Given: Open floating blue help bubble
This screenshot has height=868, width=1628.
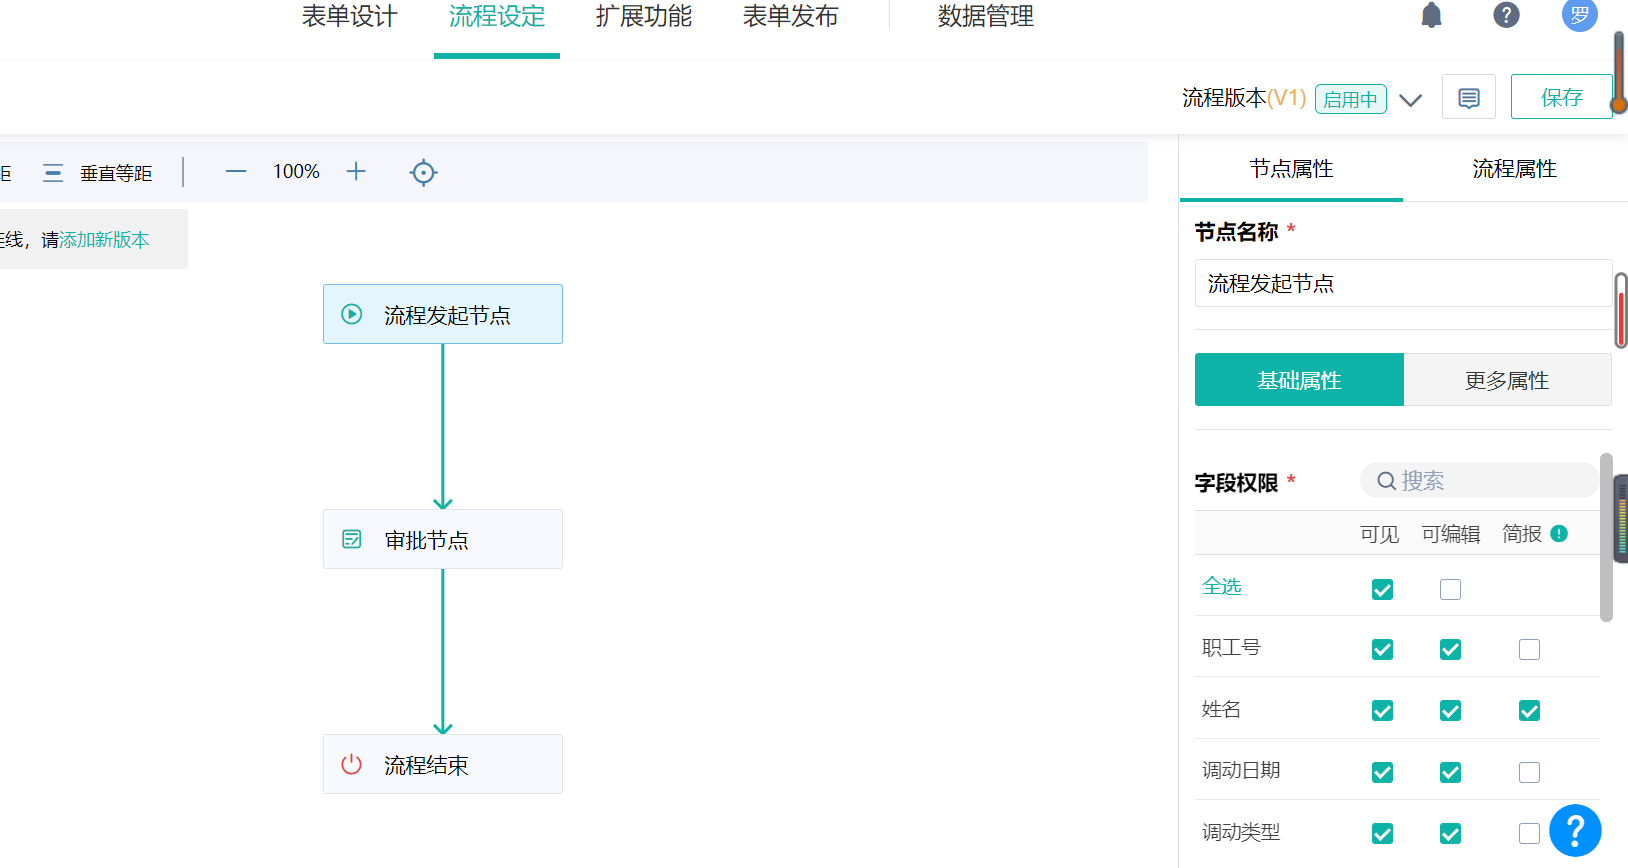Looking at the screenshot, I should [1574, 830].
